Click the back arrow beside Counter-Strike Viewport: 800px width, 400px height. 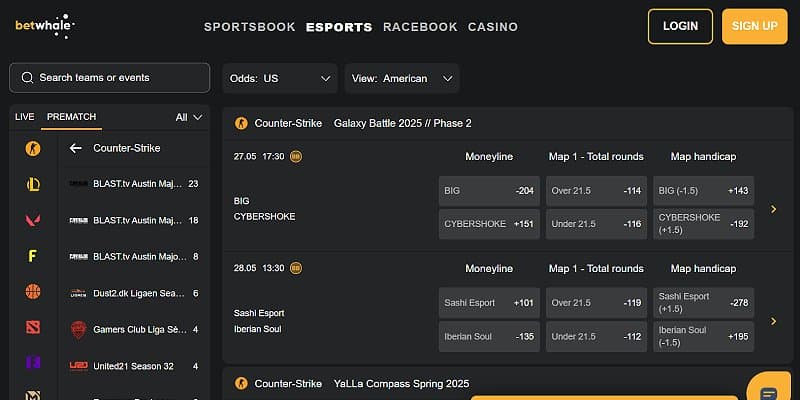[x=75, y=148]
